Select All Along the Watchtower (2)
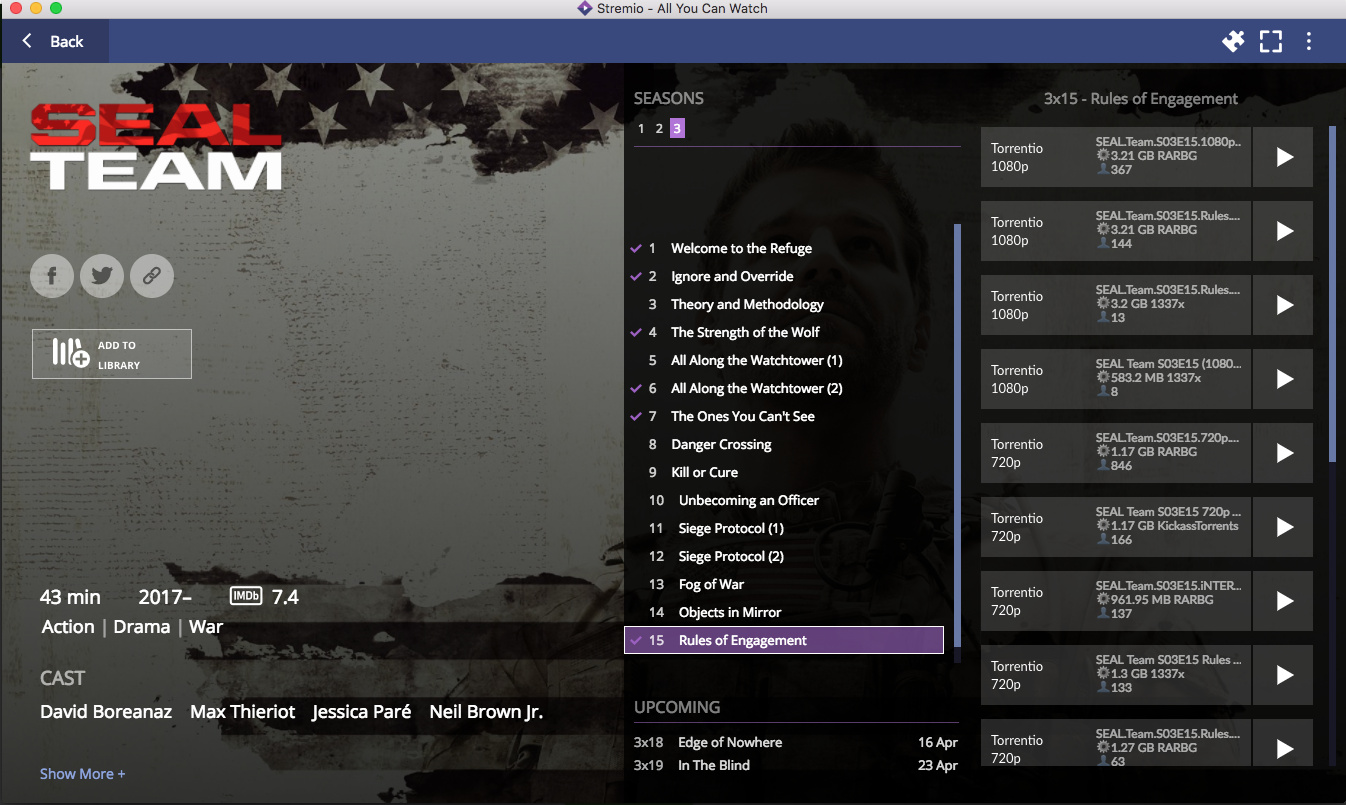1346x805 pixels. [x=784, y=388]
